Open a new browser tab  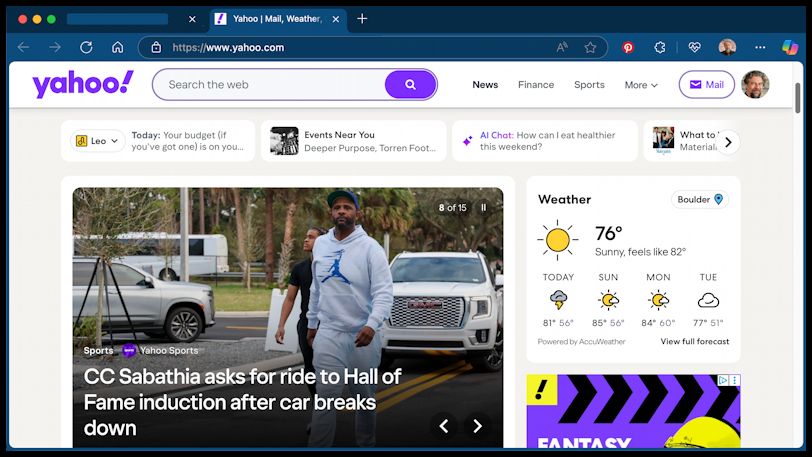pos(362,19)
